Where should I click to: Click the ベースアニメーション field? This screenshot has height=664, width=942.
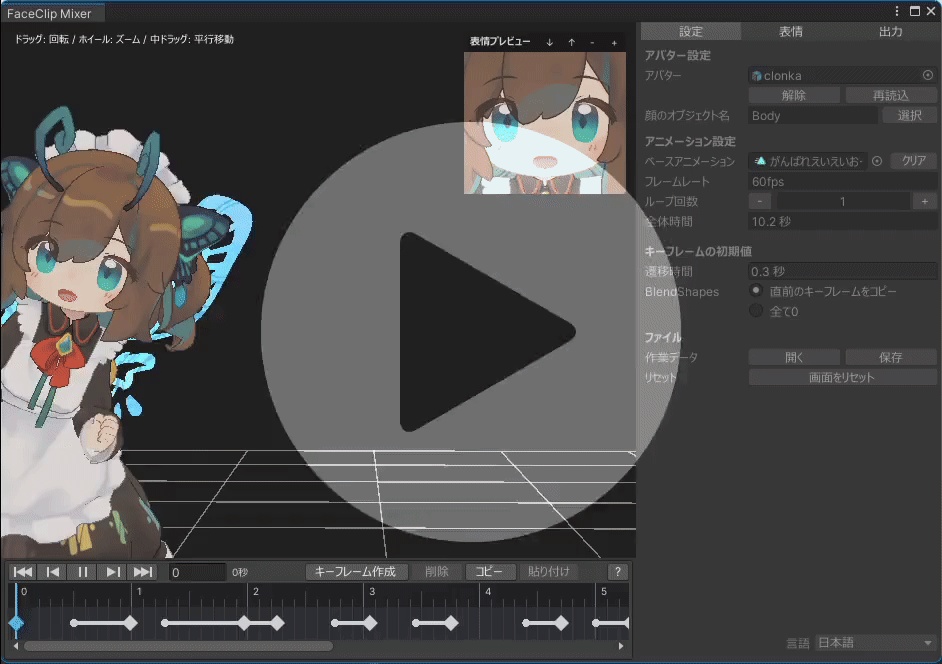click(808, 161)
